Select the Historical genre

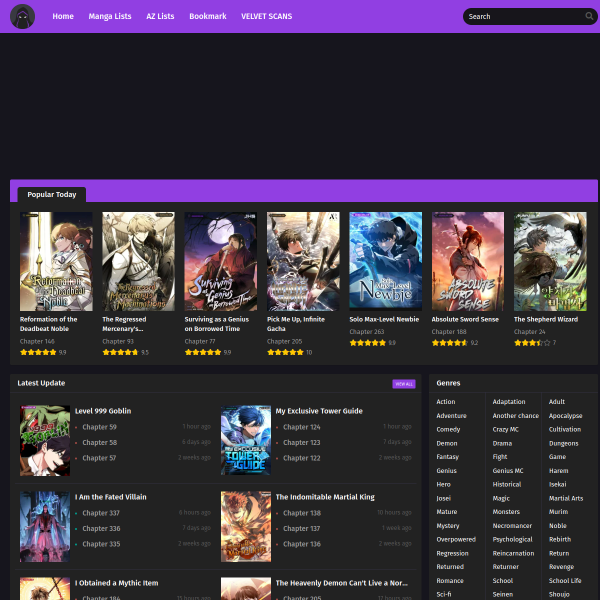coord(507,484)
